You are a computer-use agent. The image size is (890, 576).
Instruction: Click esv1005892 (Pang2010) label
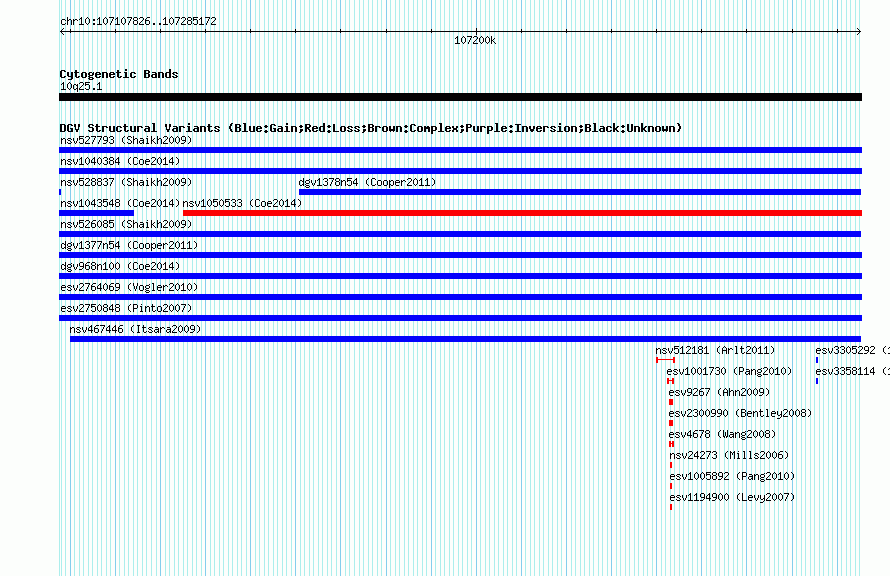point(732,476)
